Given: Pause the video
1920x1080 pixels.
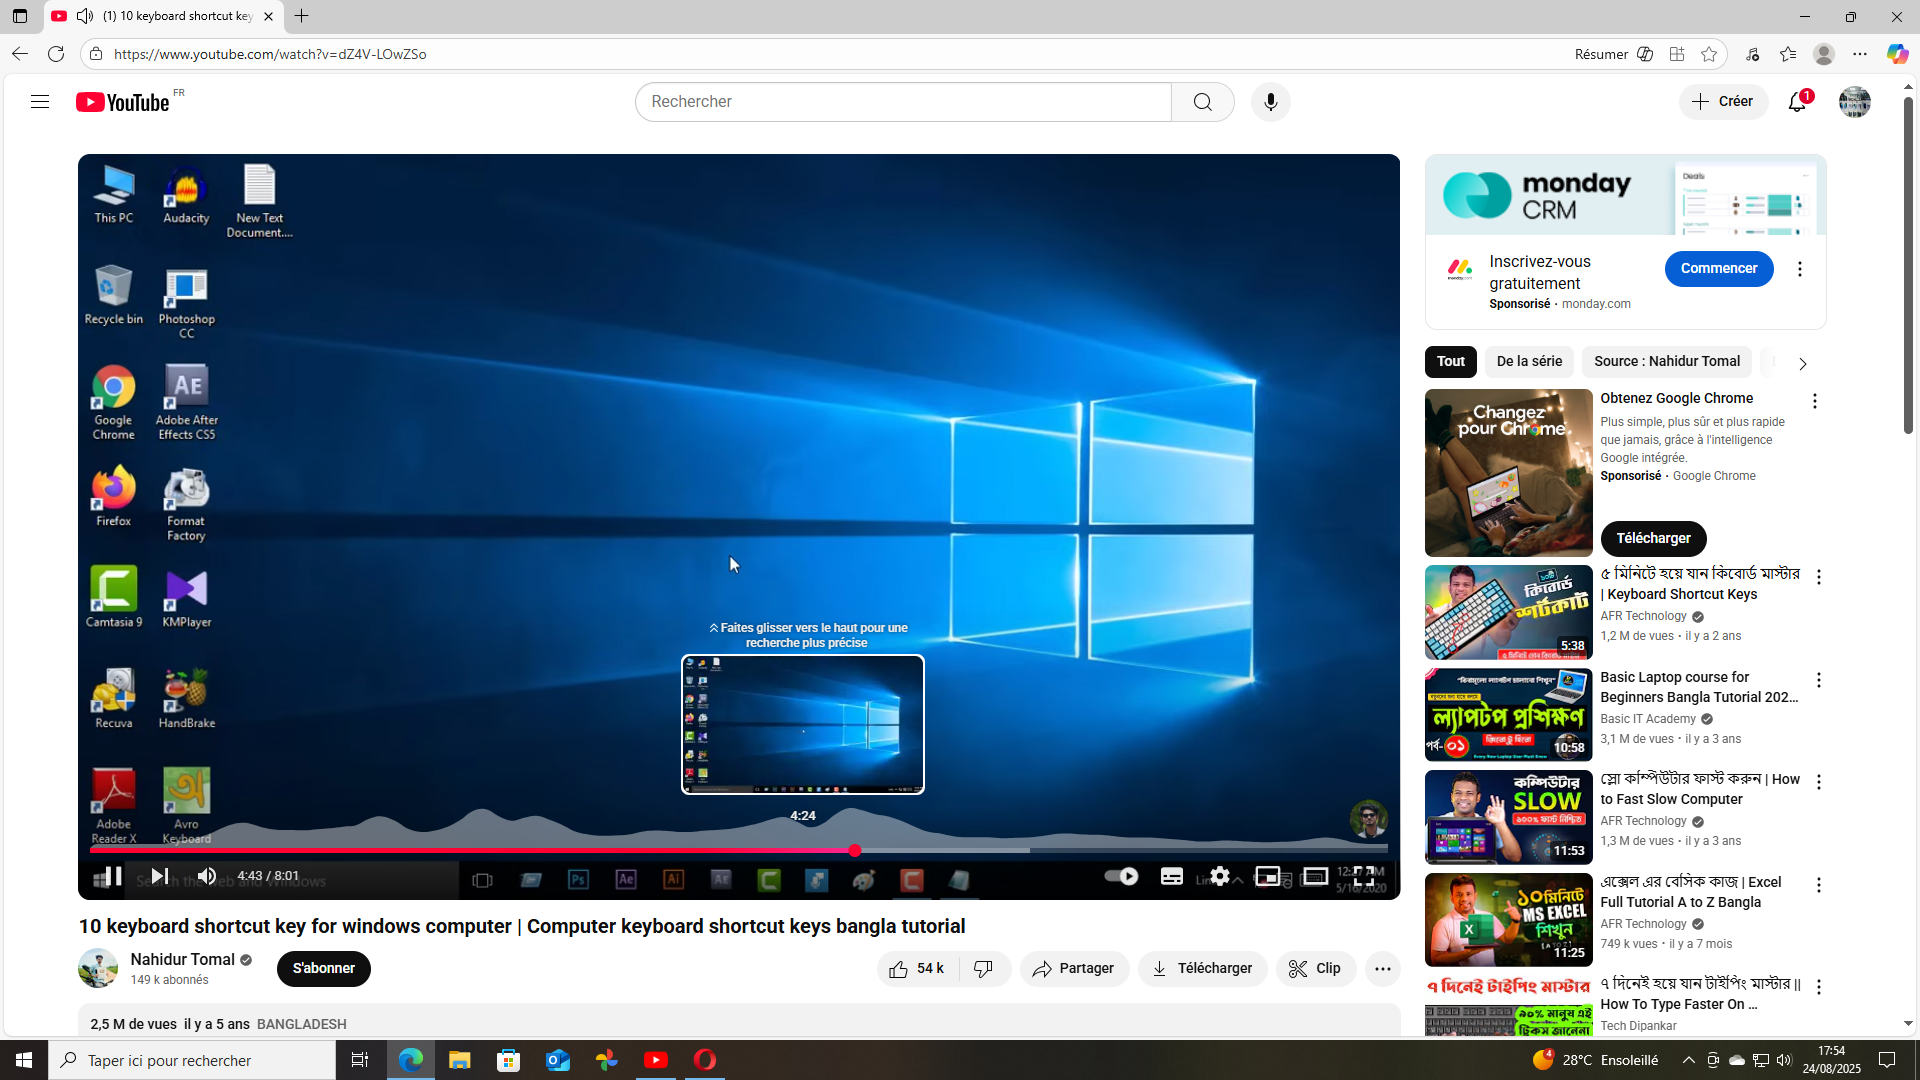Looking at the screenshot, I should click(x=115, y=876).
